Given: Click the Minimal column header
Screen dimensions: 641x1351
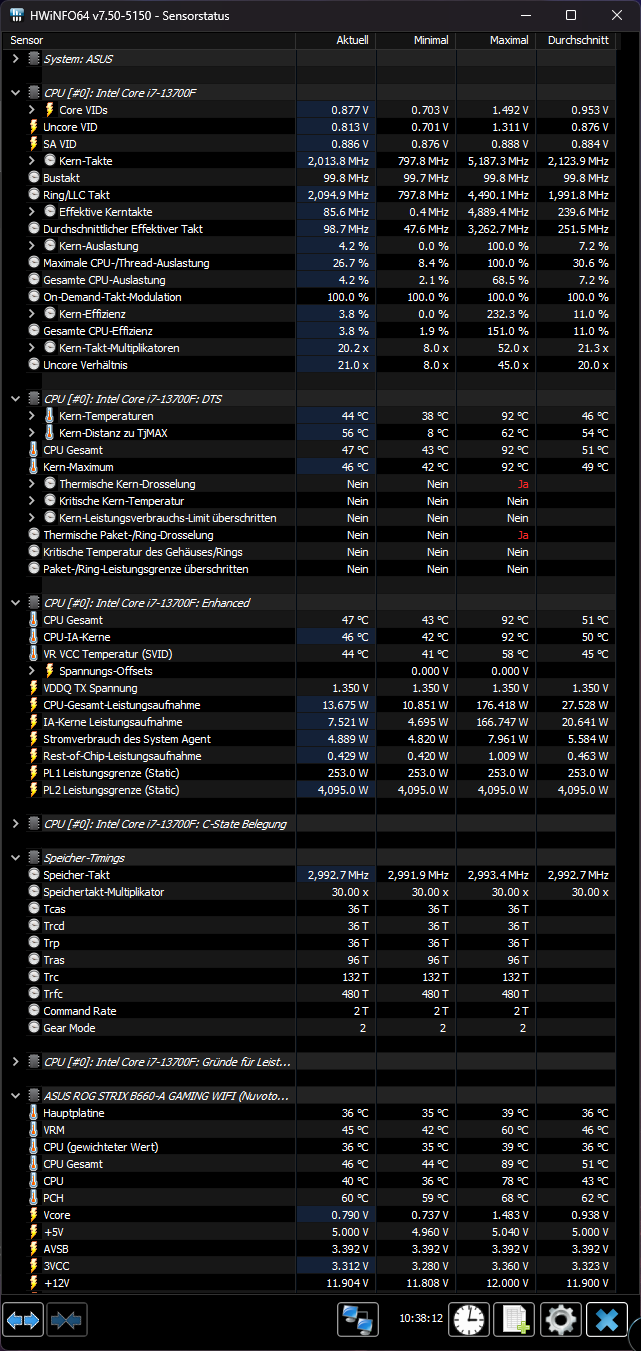Looking at the screenshot, I should coord(416,40).
